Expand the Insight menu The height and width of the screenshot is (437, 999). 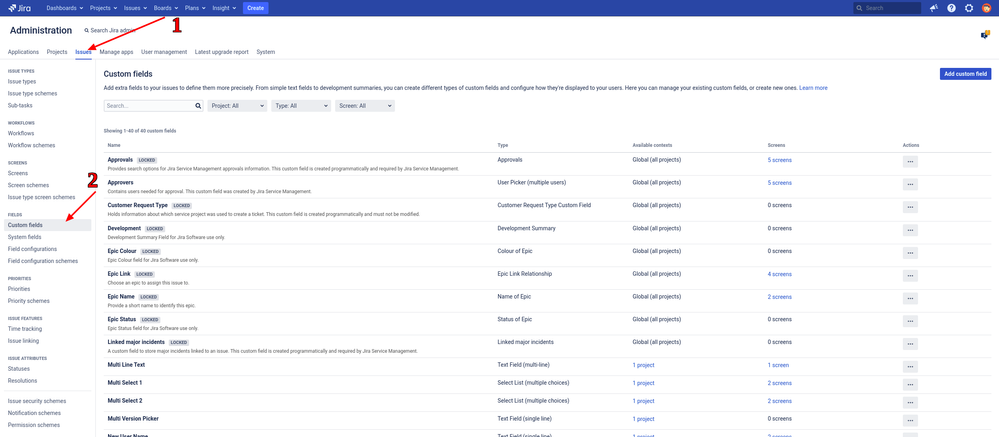point(226,8)
